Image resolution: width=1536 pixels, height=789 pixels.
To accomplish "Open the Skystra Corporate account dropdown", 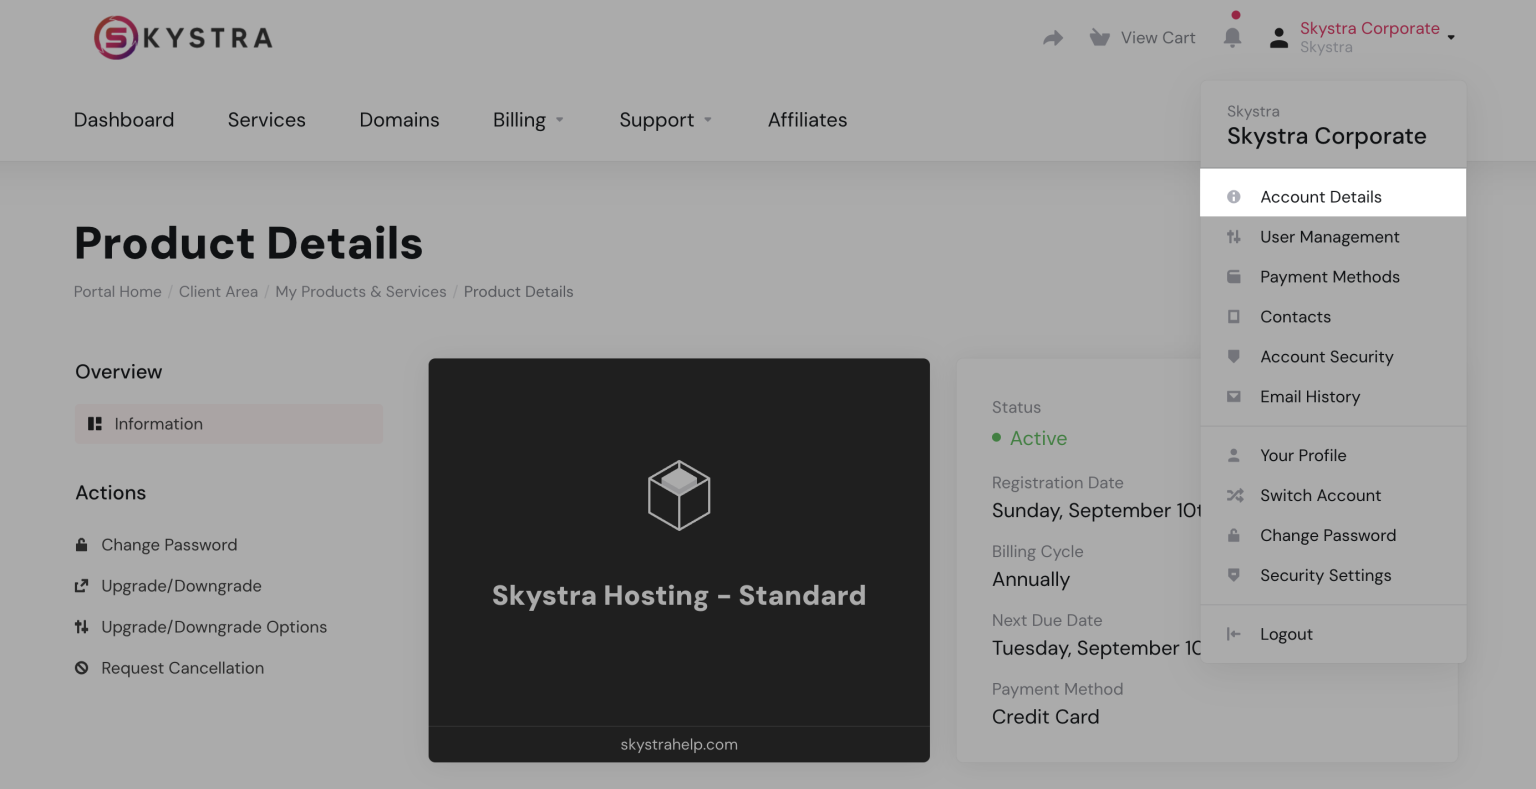I will click(x=1370, y=28).
